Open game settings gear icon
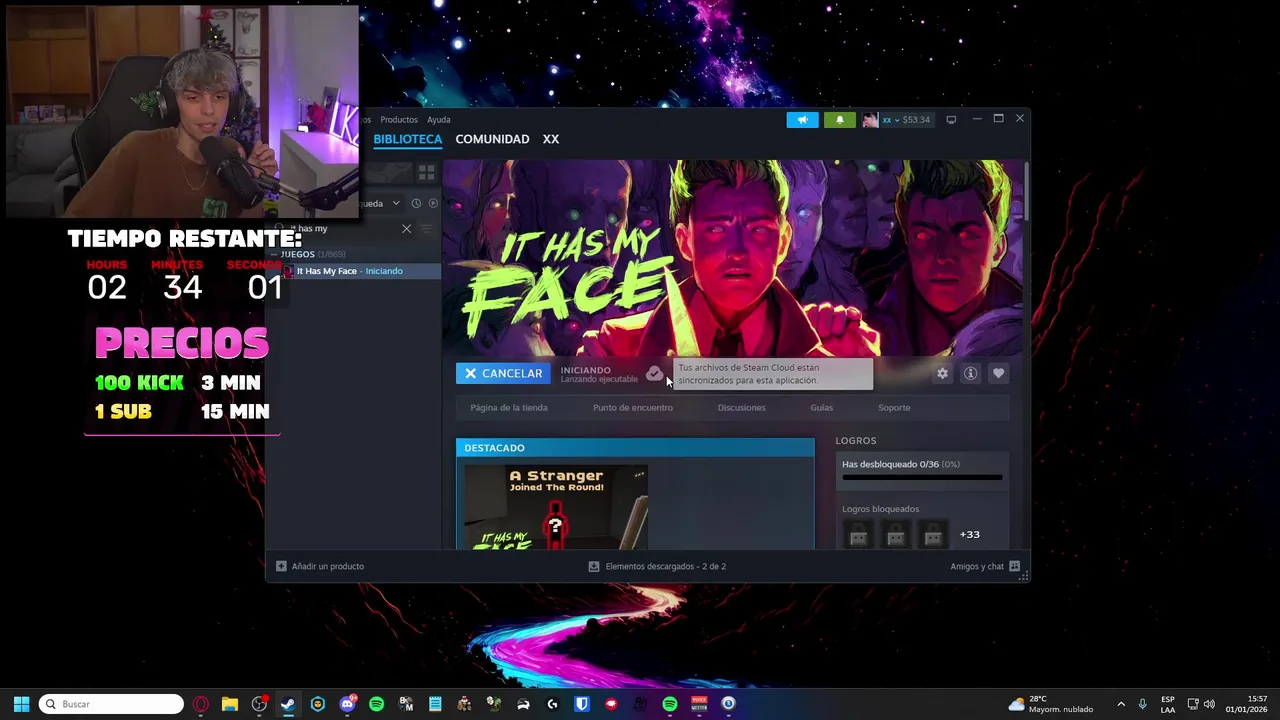 click(942, 374)
